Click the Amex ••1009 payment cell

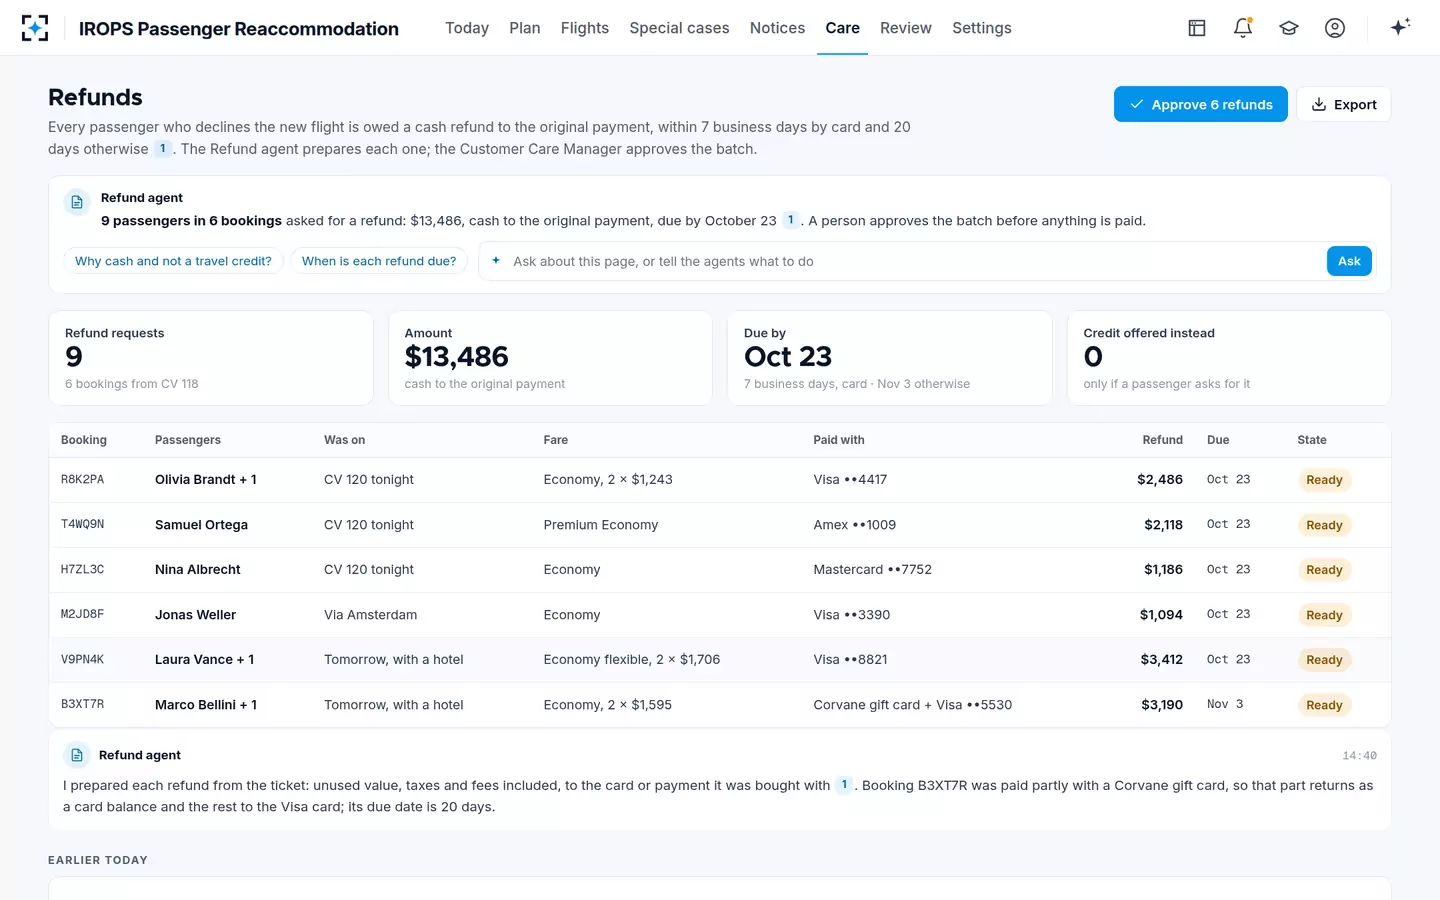click(x=854, y=525)
